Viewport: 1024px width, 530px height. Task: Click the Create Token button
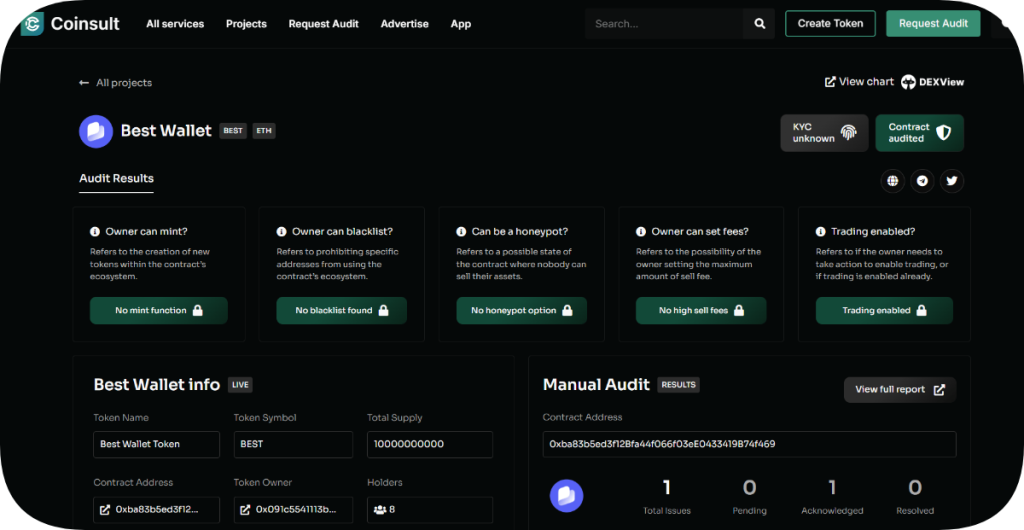pyautogui.click(x=831, y=23)
